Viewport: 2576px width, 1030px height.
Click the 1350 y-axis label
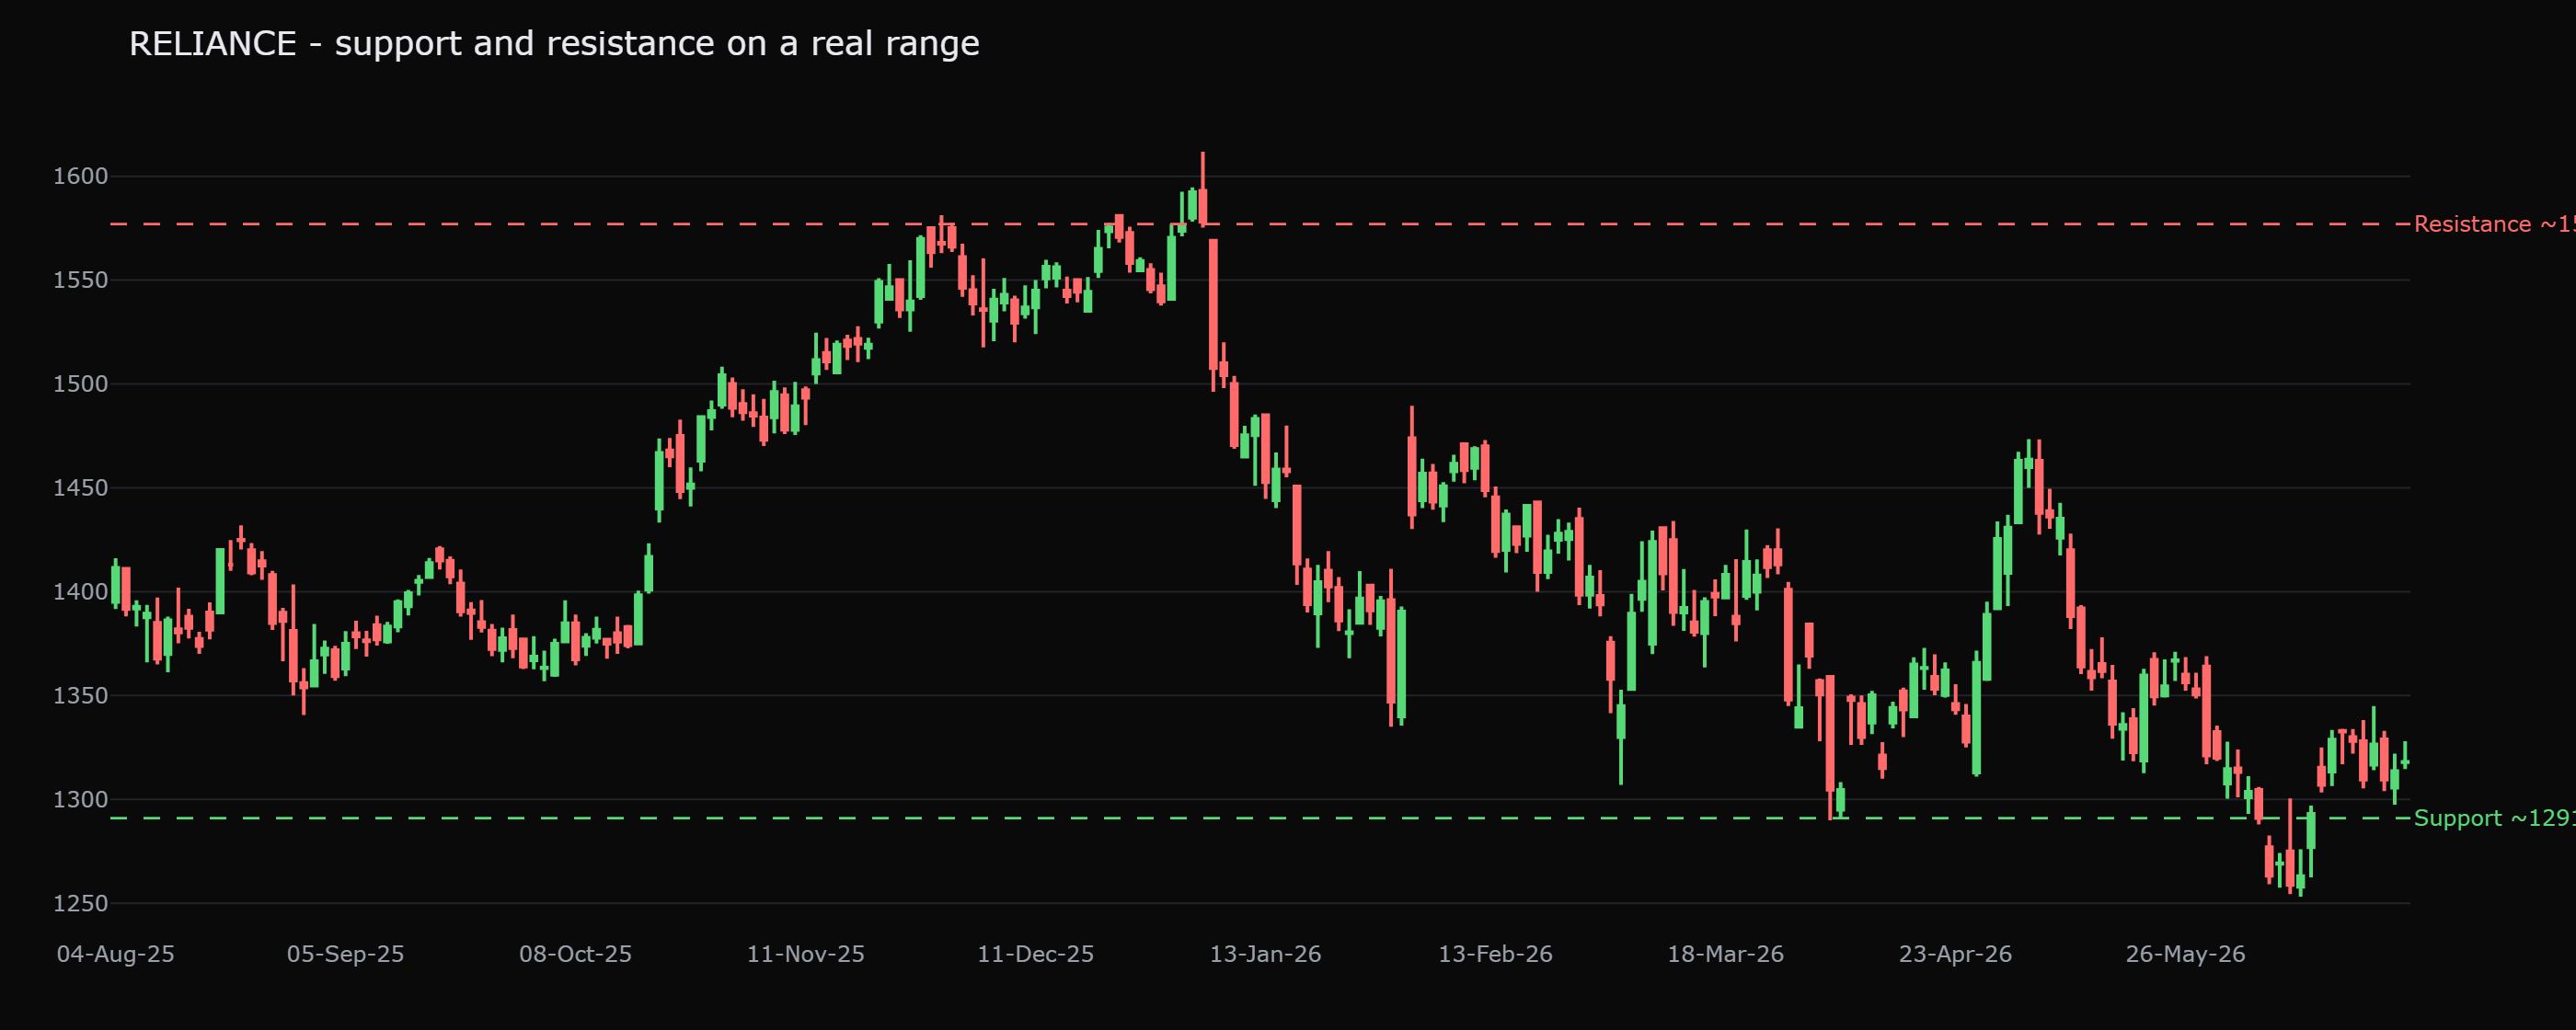coord(80,696)
